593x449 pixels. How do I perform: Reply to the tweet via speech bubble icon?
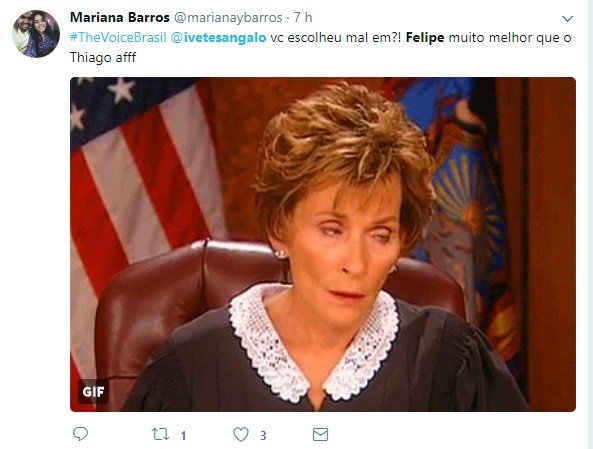tap(80, 434)
